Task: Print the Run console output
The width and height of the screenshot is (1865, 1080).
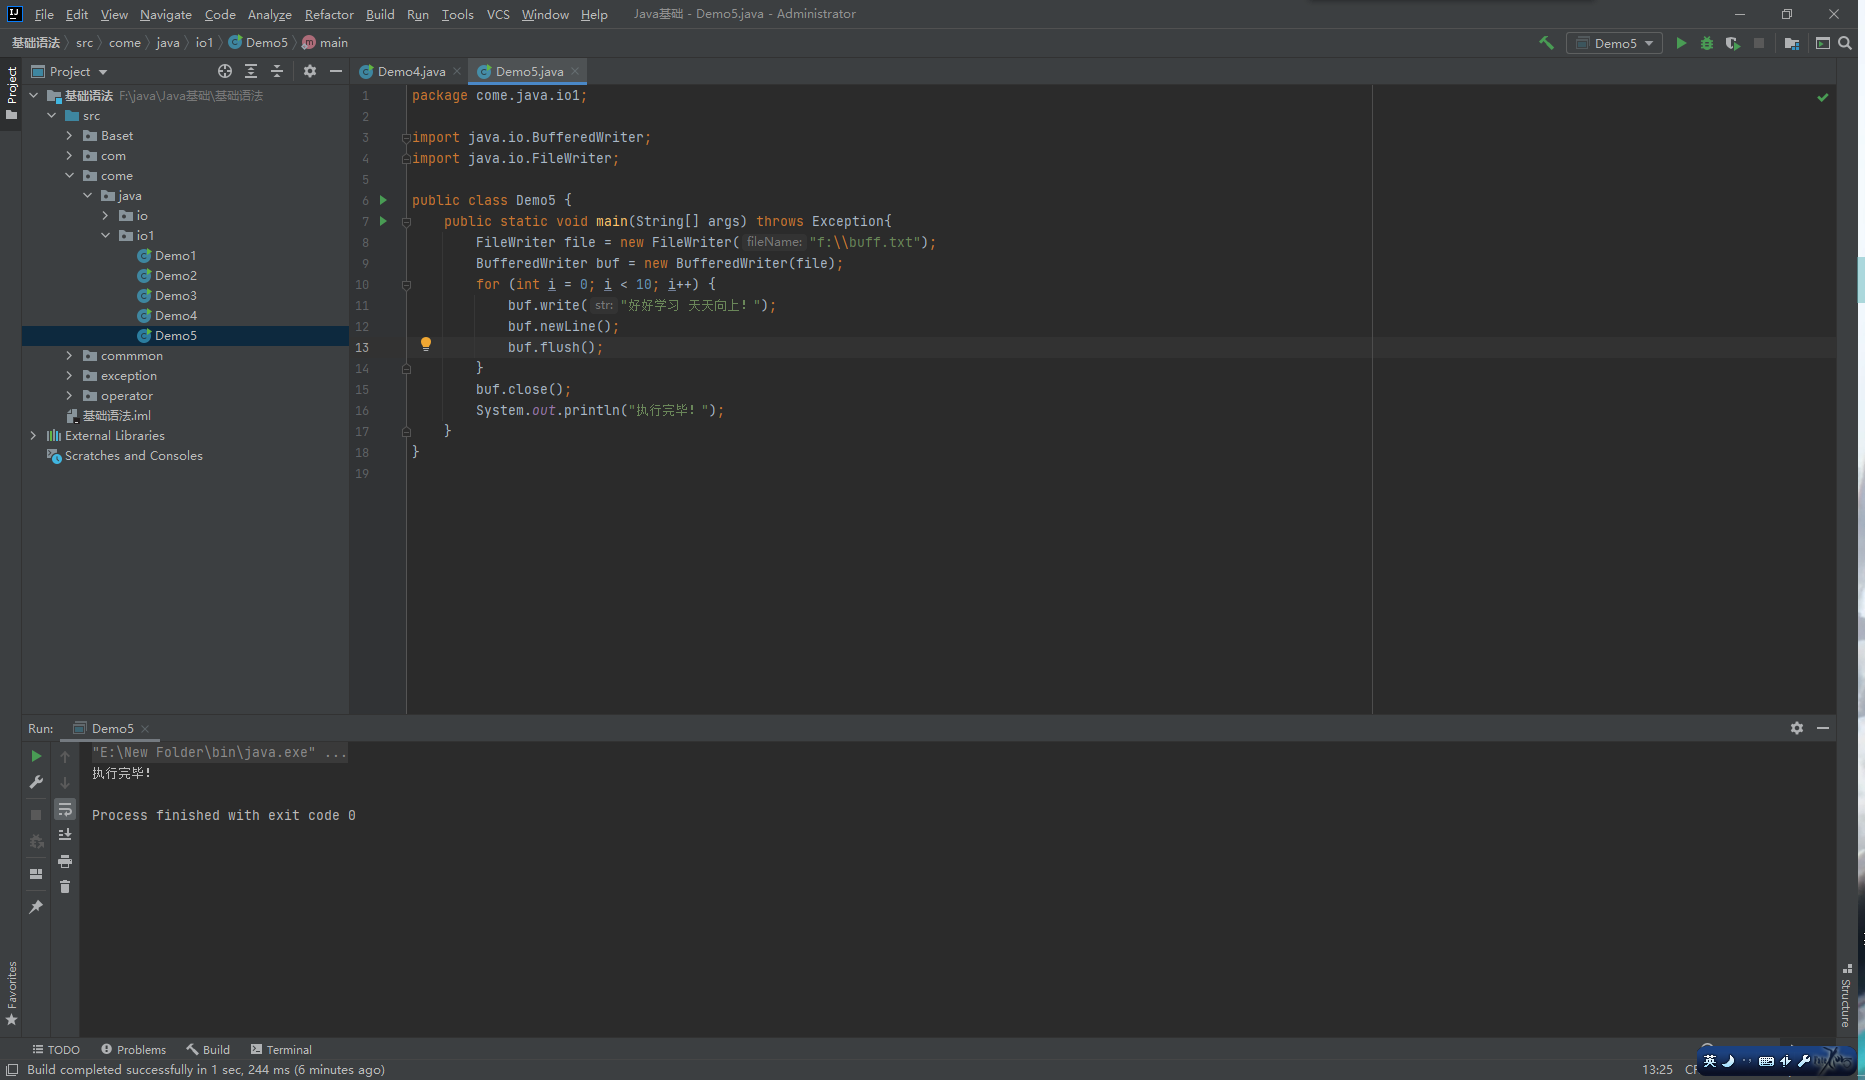Action: 65,860
